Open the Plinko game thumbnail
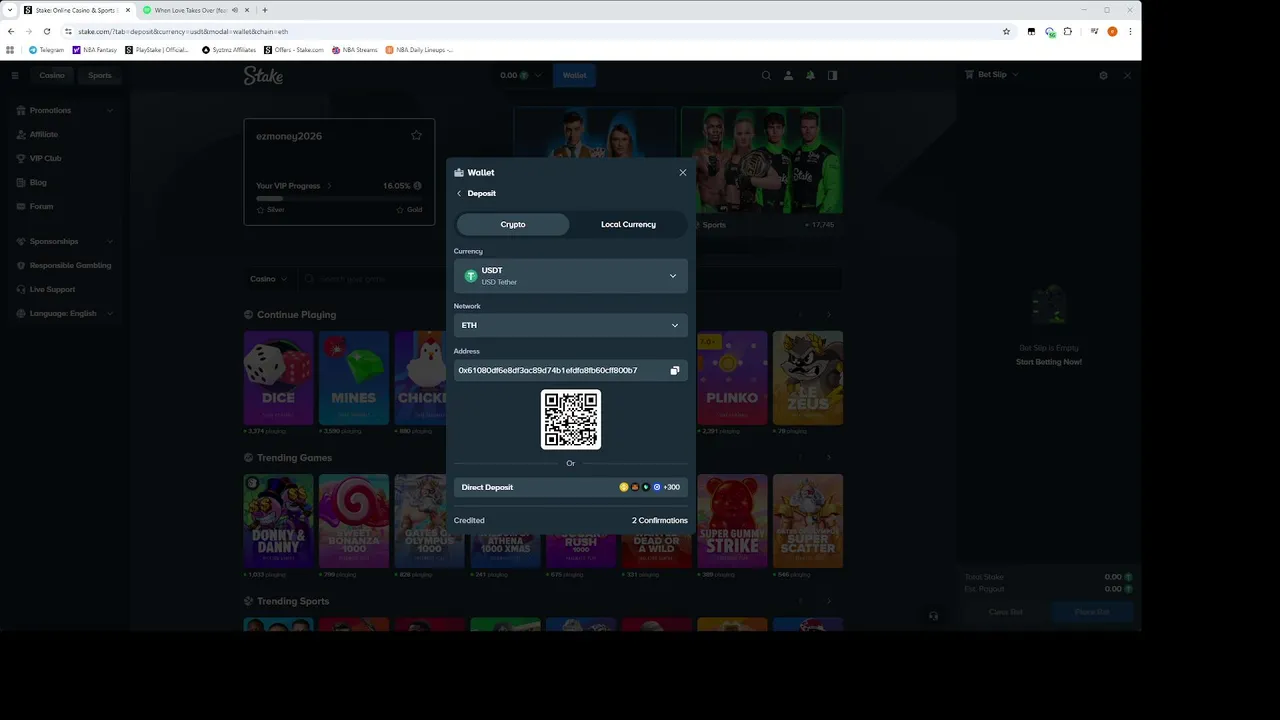Image resolution: width=1280 pixels, height=720 pixels. [x=732, y=378]
